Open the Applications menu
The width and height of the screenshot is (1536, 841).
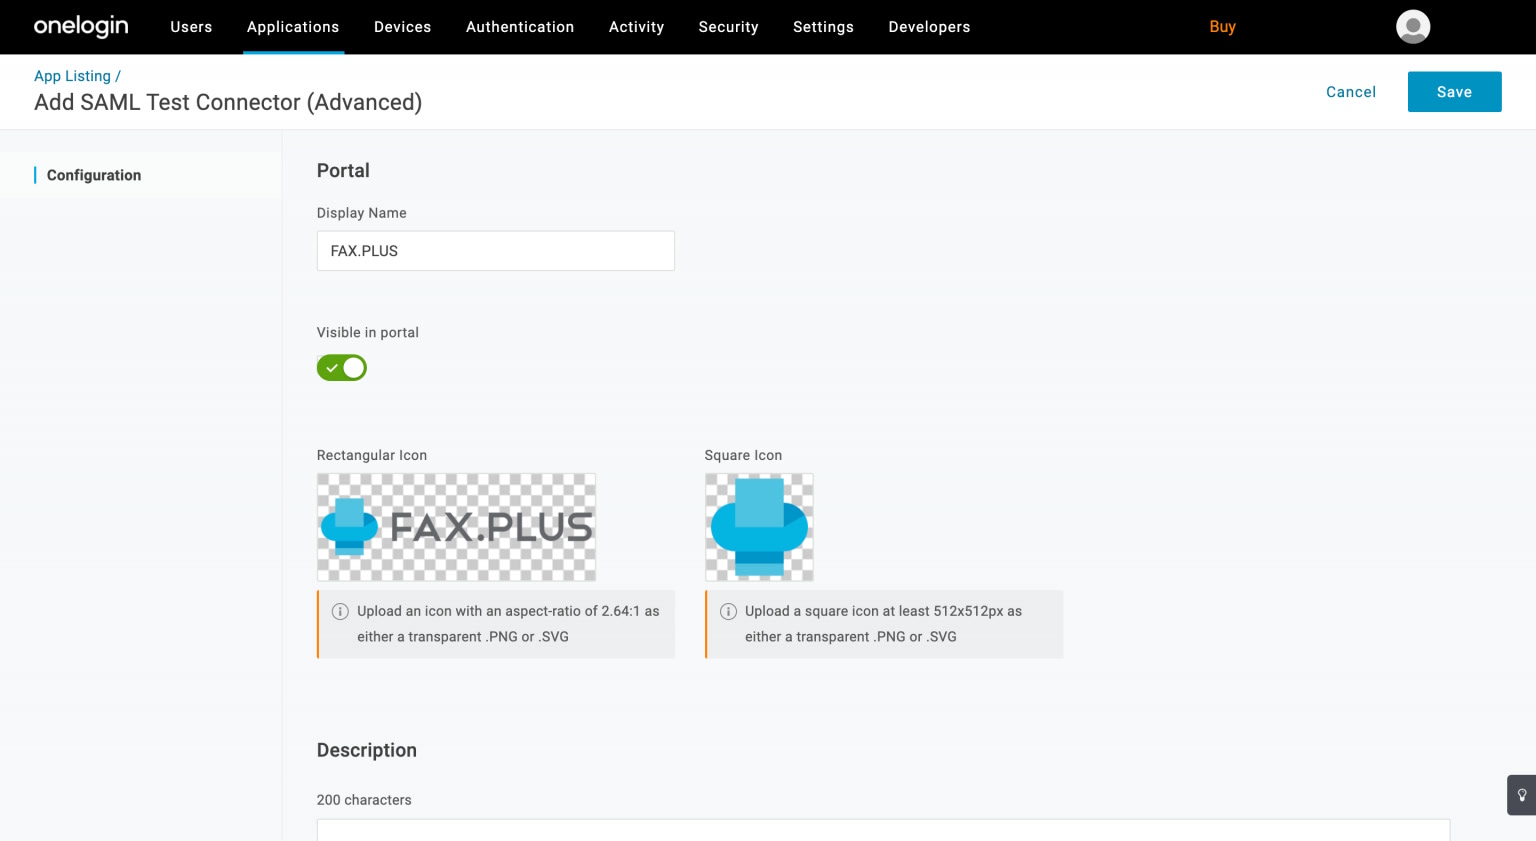(293, 27)
